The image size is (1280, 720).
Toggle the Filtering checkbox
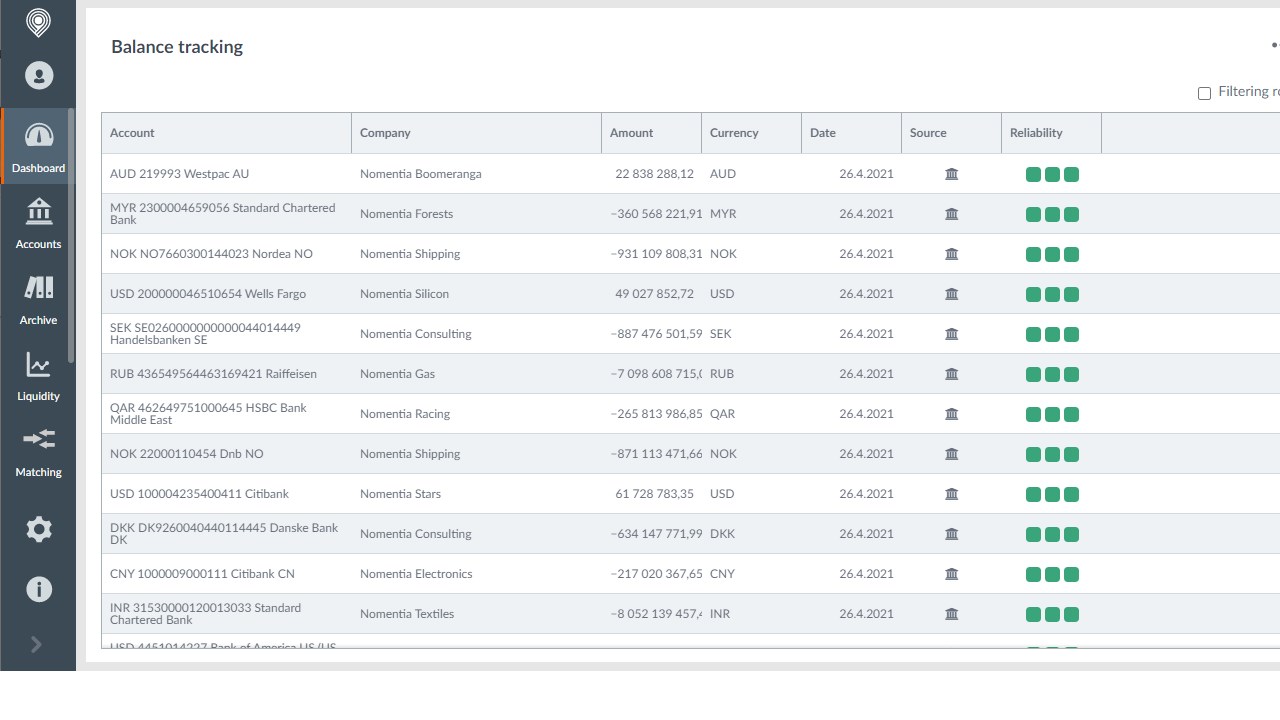[x=1204, y=93]
